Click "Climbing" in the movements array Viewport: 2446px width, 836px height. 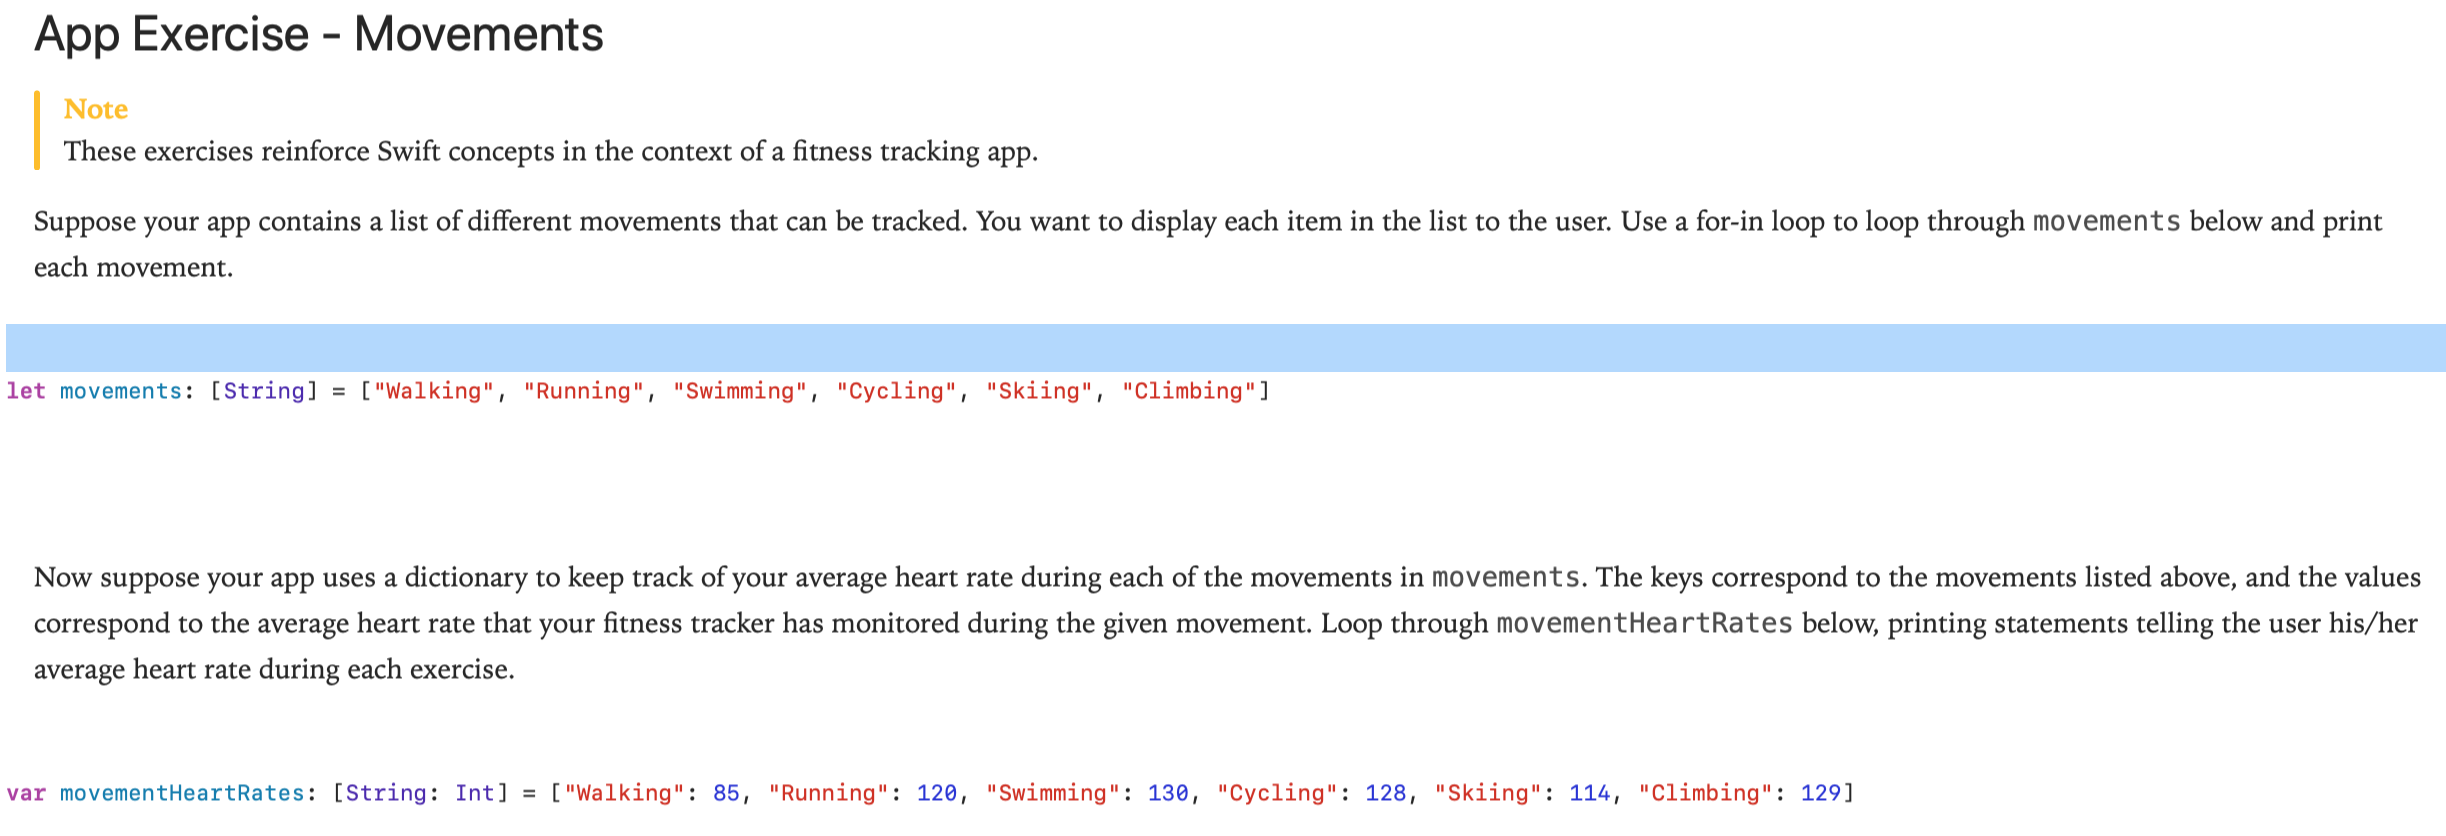pyautogui.click(x=1189, y=391)
